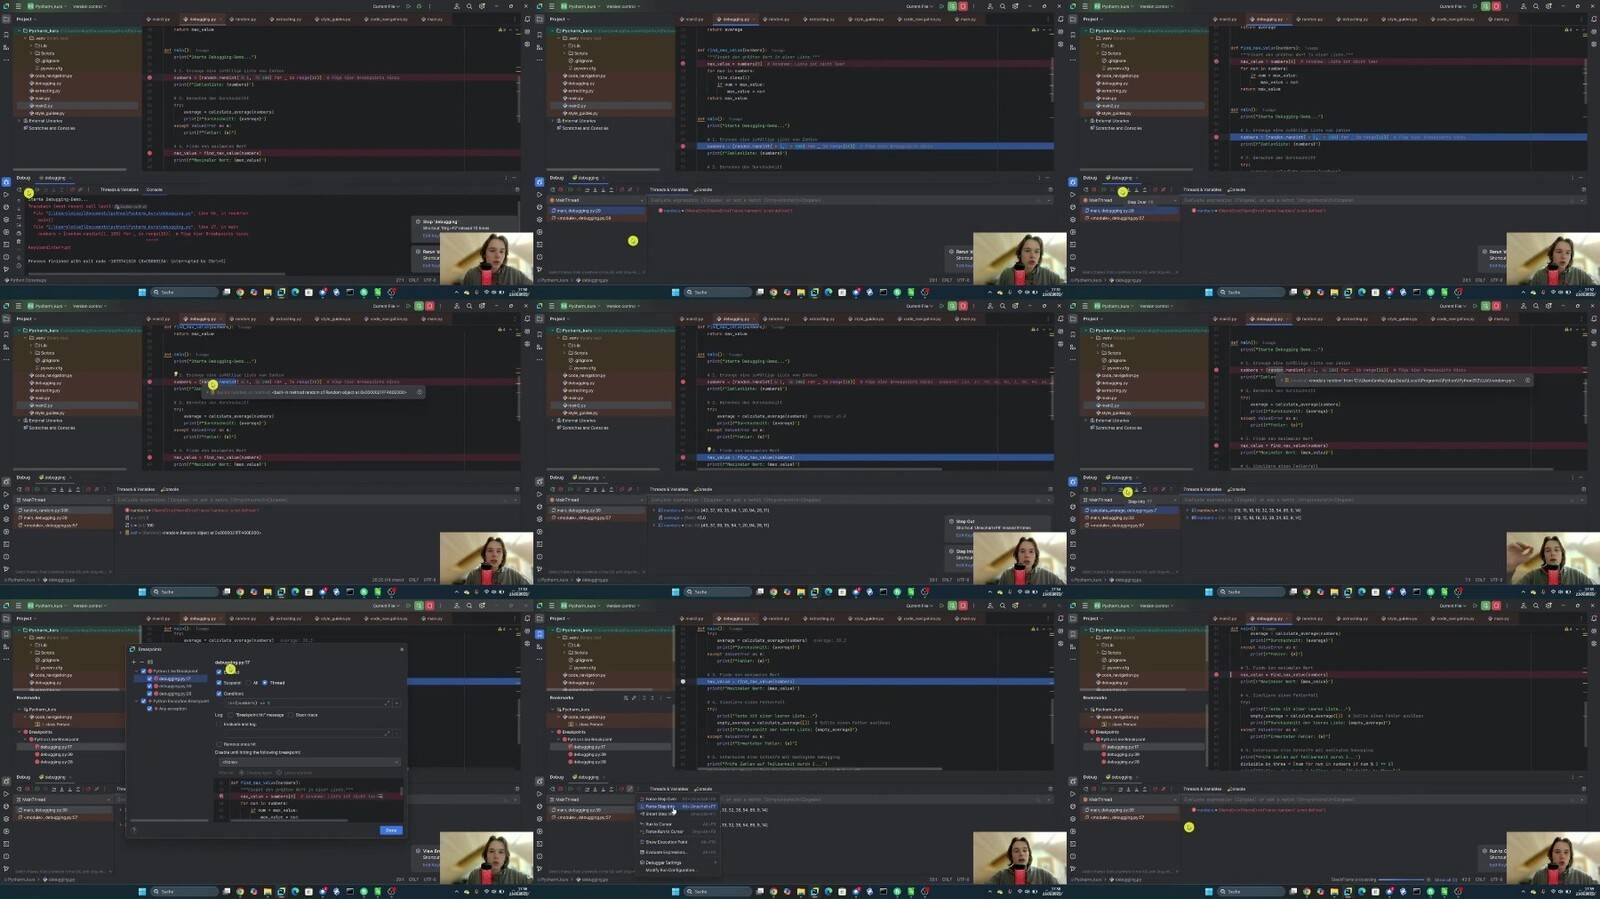
Task: Click the Done button in the Breakpoints dialog
Action: click(391, 830)
